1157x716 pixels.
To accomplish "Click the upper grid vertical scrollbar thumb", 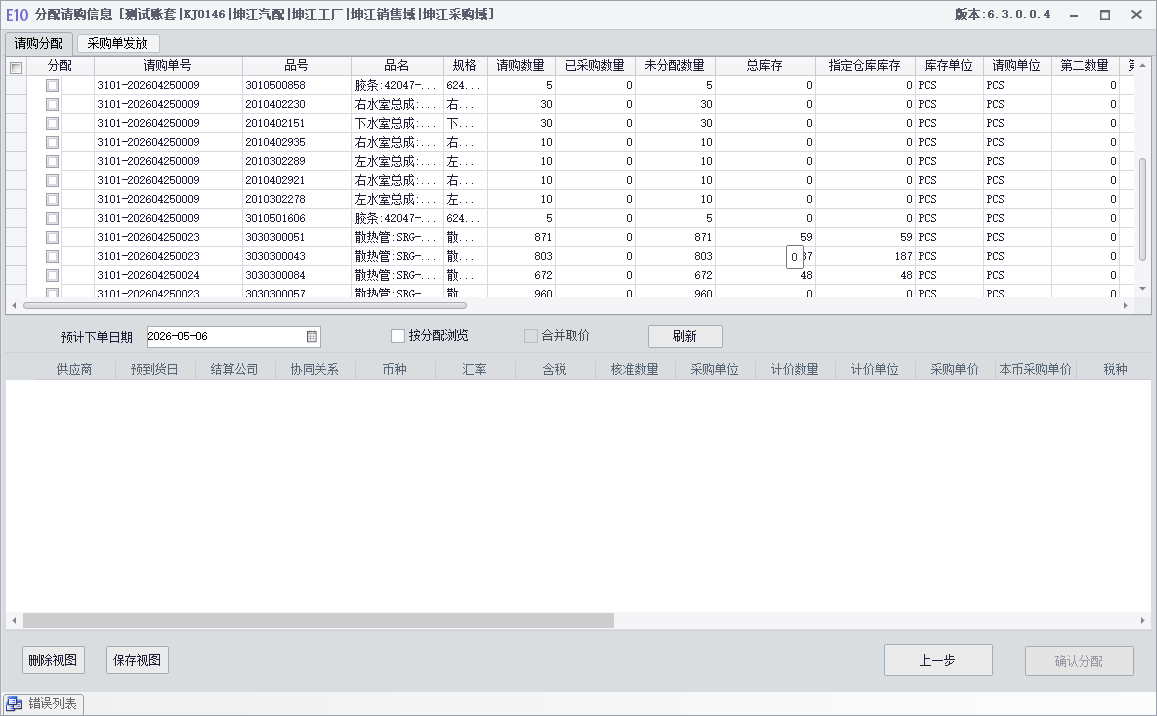I will coord(1143,209).
